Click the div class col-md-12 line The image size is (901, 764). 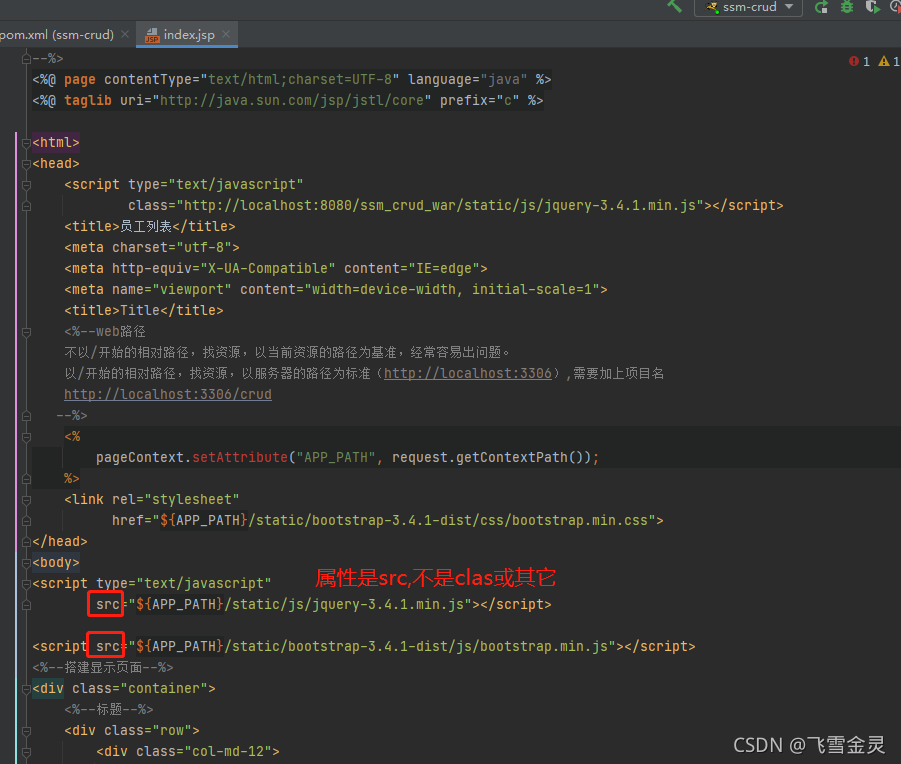pos(188,751)
